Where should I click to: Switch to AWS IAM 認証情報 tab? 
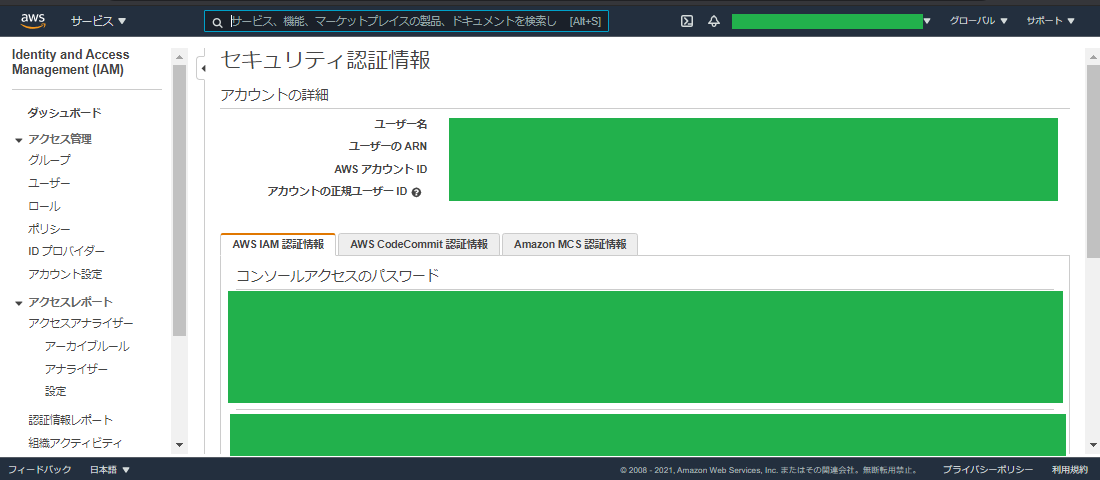(x=278, y=245)
